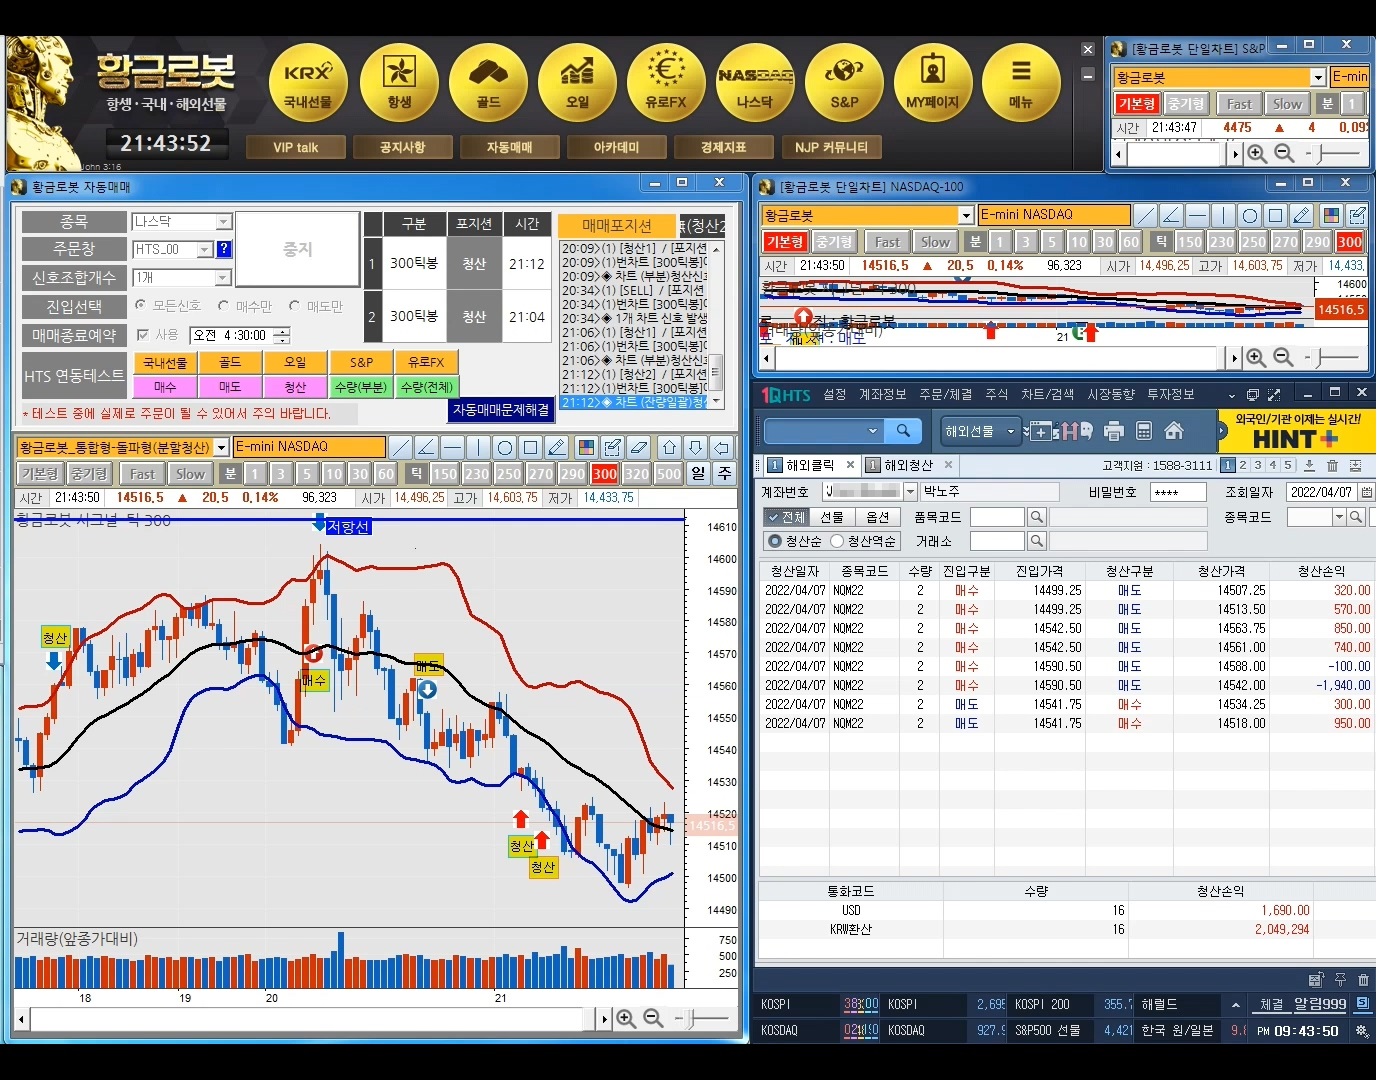Select pencil tool in main chart toolbar
Viewport: 1382px width, 1080px height.
[557, 447]
